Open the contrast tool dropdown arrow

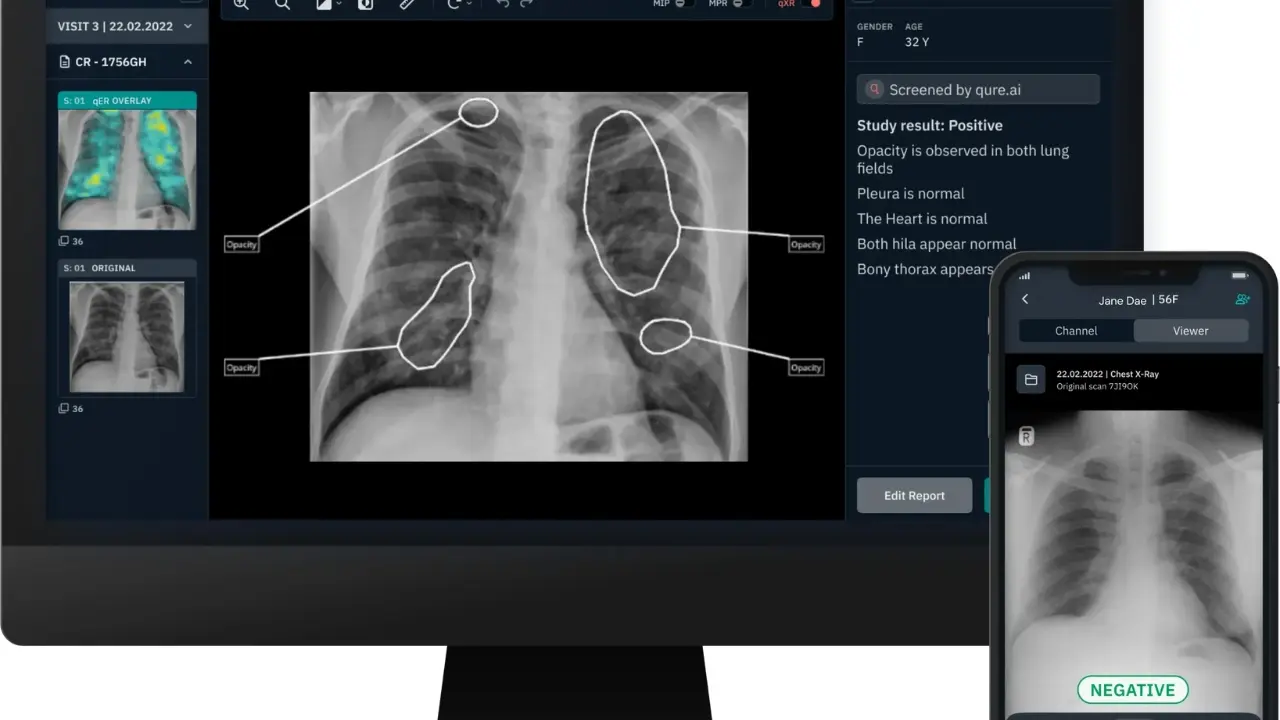(x=339, y=5)
